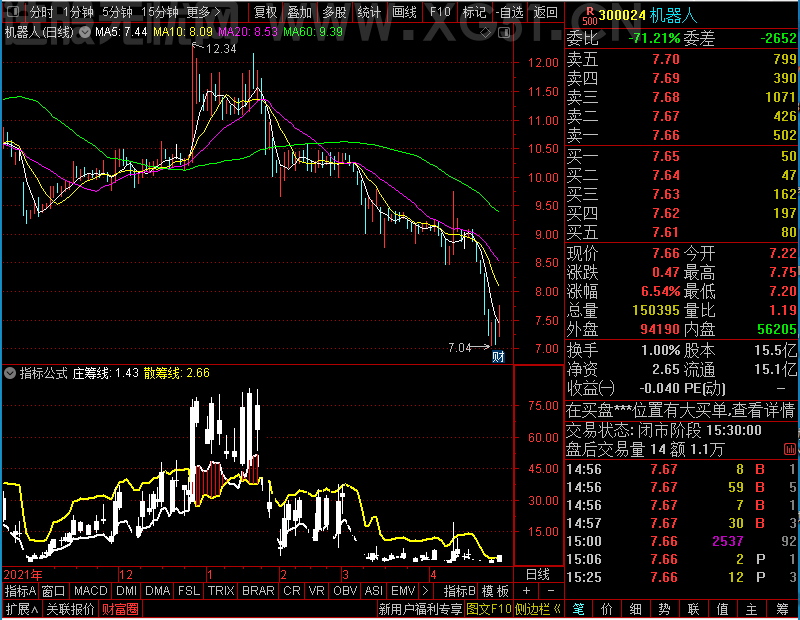
Task: Open the 指标B indicator group
Action: click(460, 591)
